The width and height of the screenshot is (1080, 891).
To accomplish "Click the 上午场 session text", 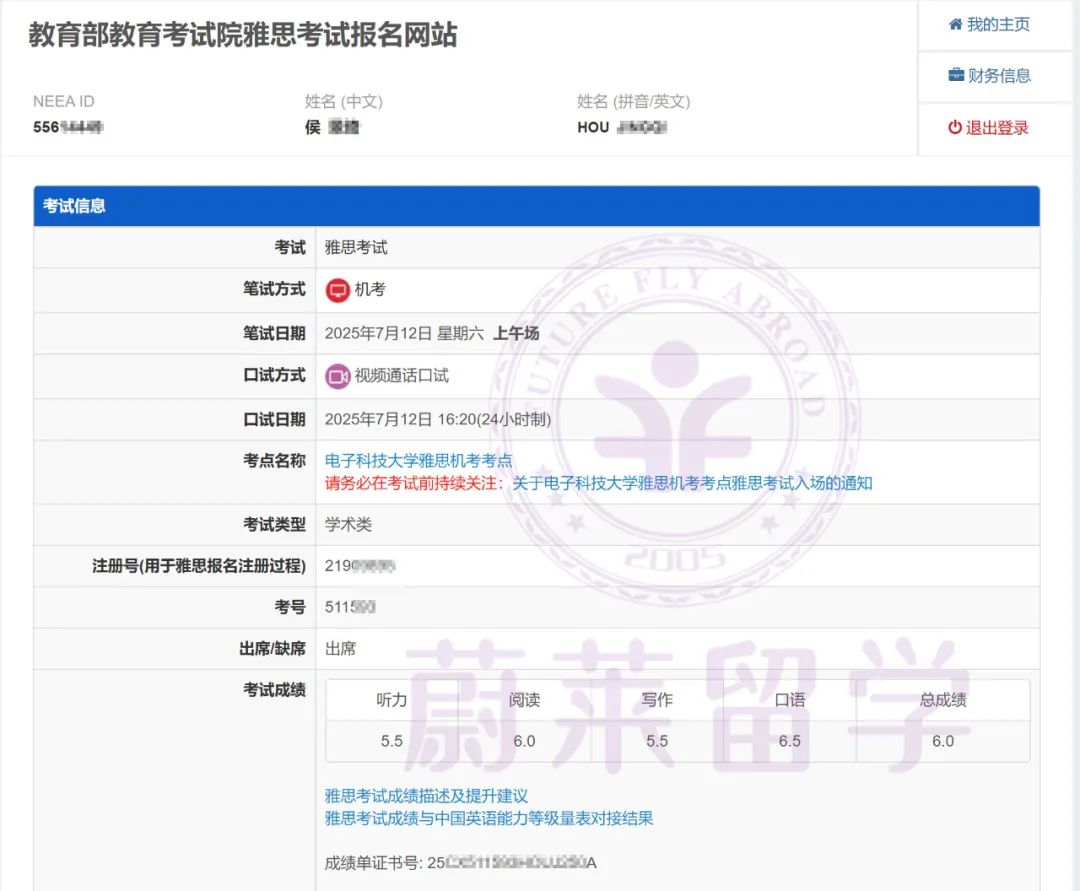I will [516, 333].
